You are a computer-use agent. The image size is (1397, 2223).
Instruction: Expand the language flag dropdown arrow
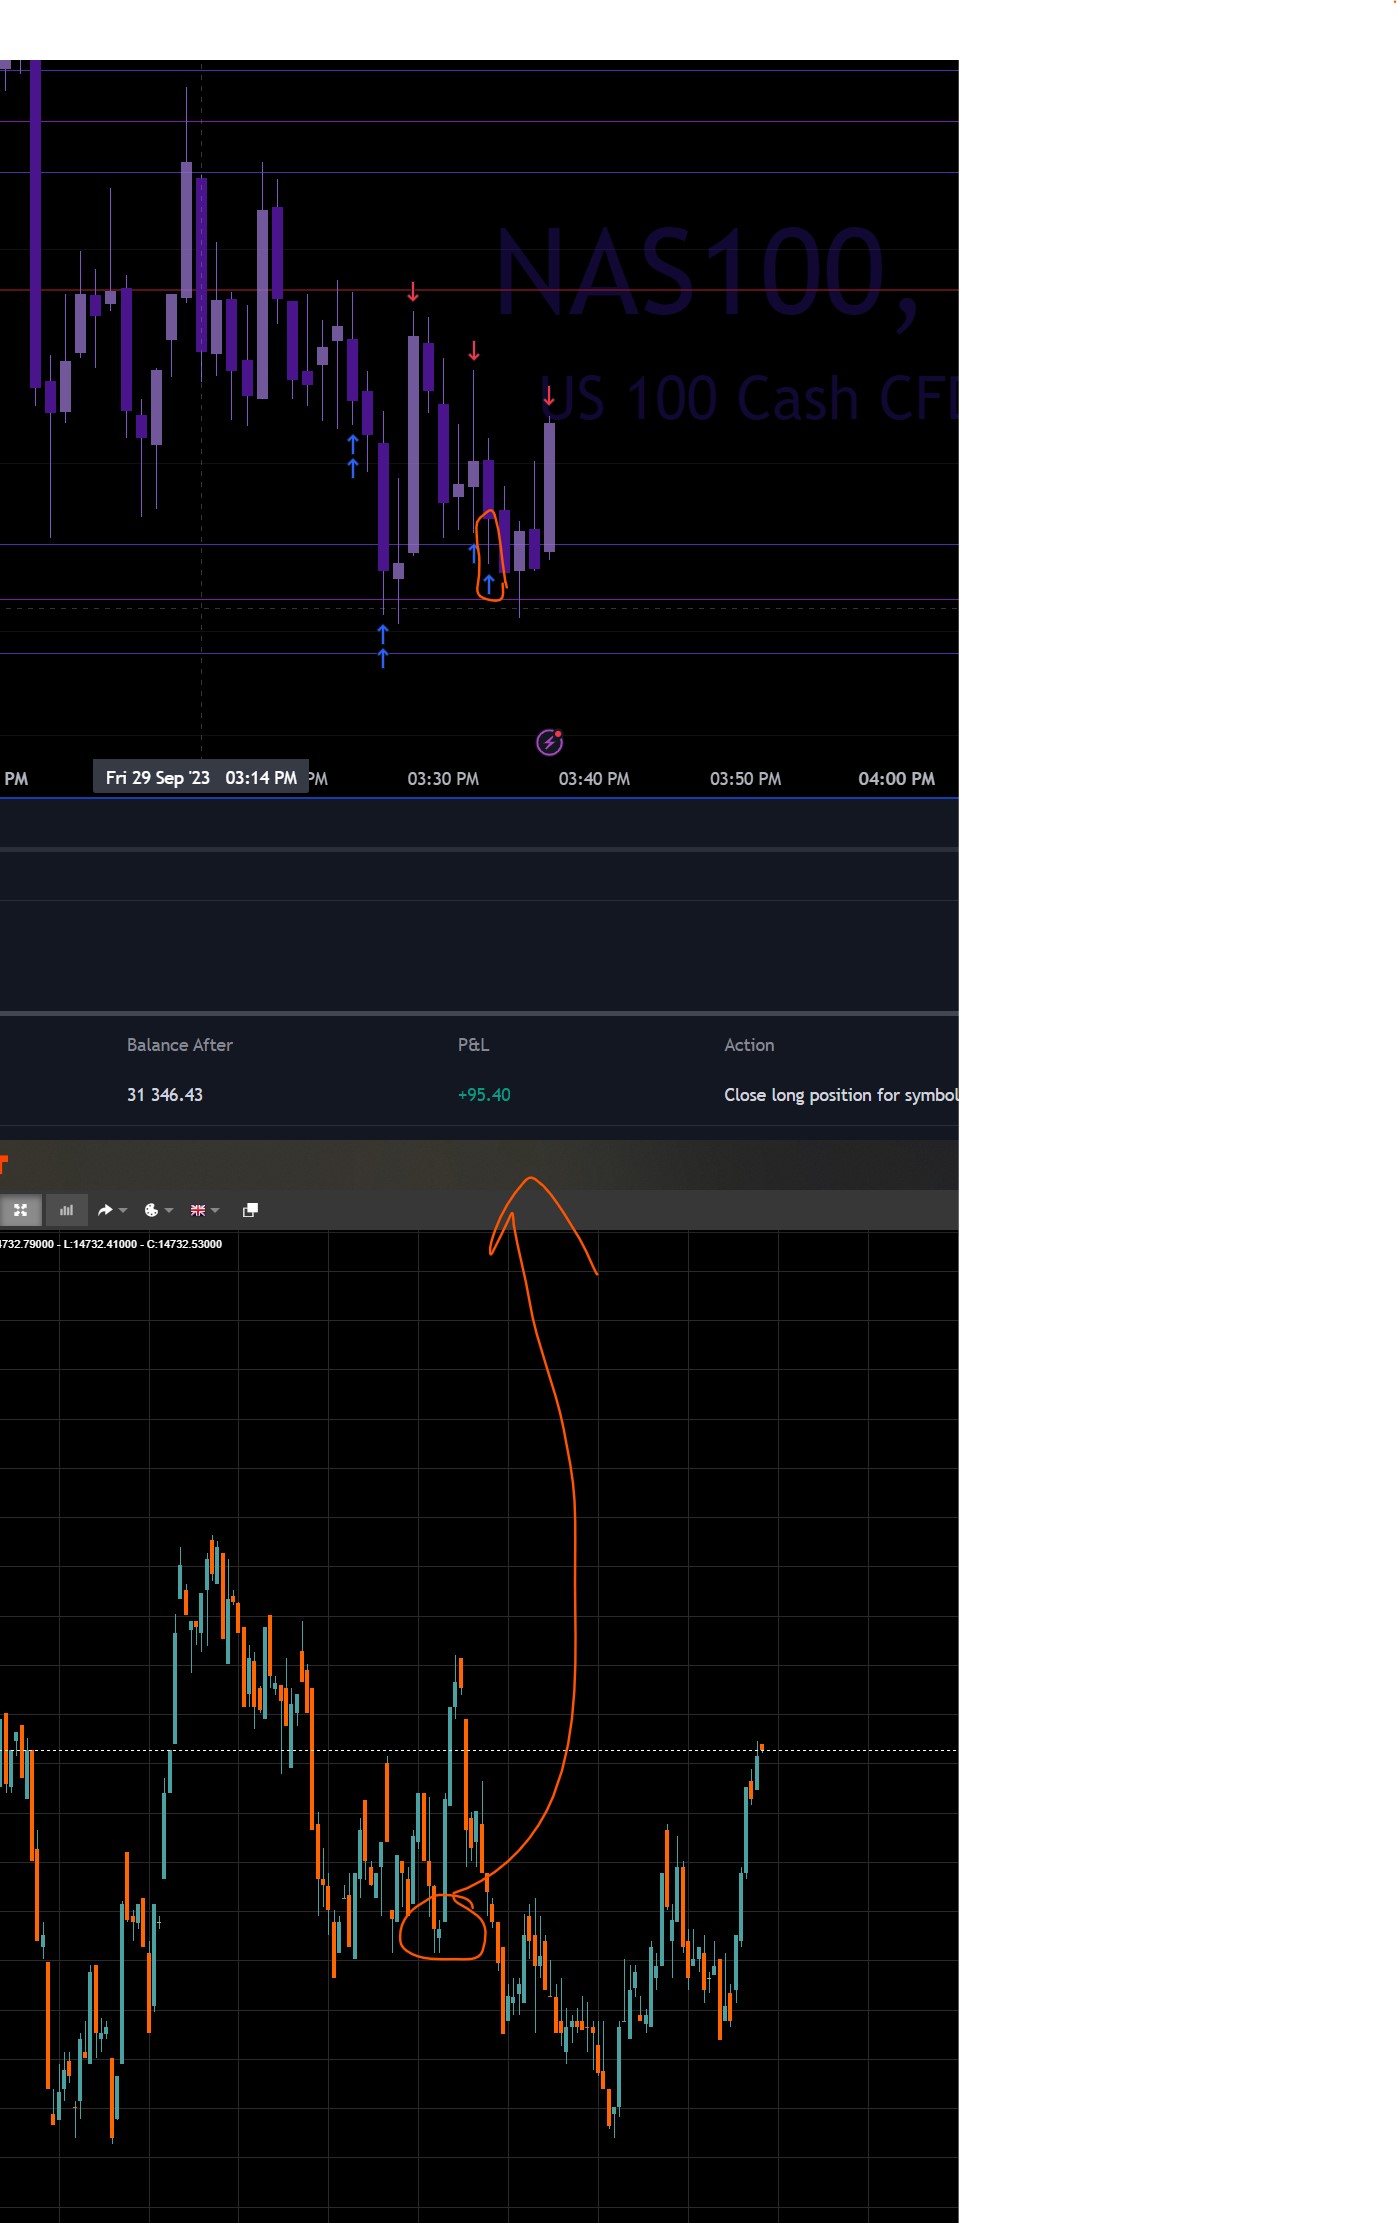pyautogui.click(x=215, y=1211)
